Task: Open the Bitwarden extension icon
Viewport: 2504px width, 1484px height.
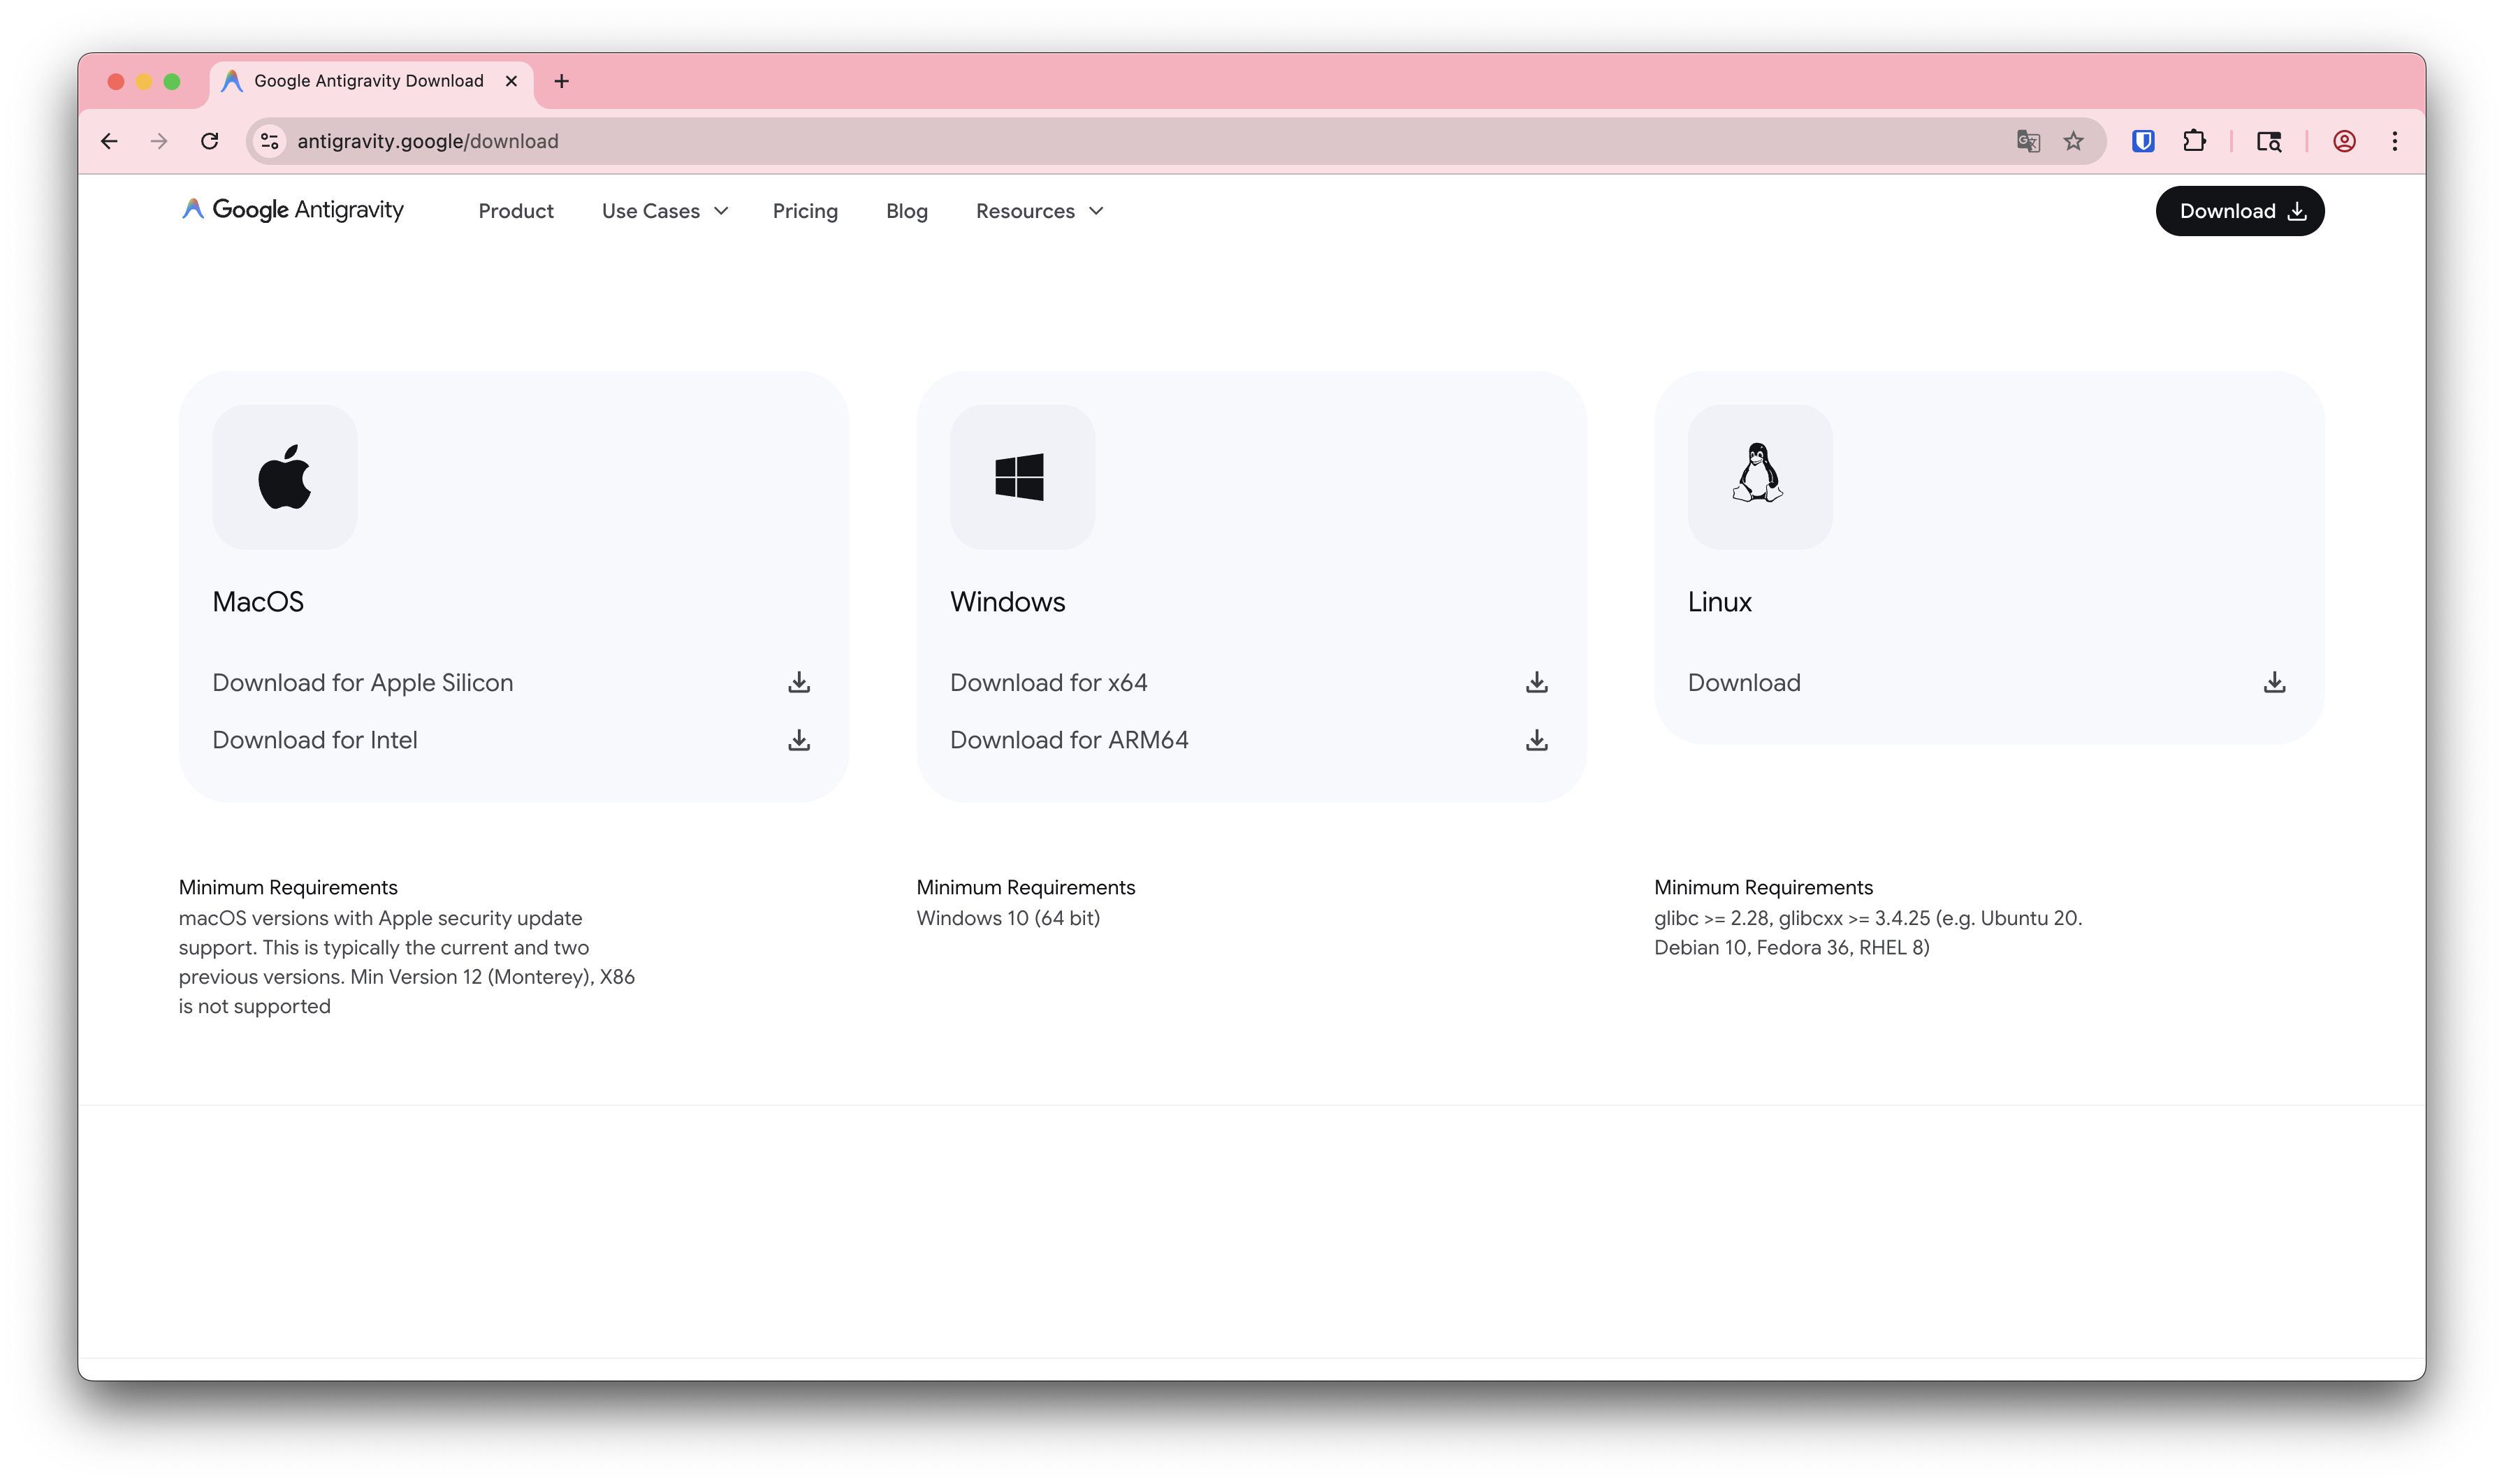Action: [2142, 141]
